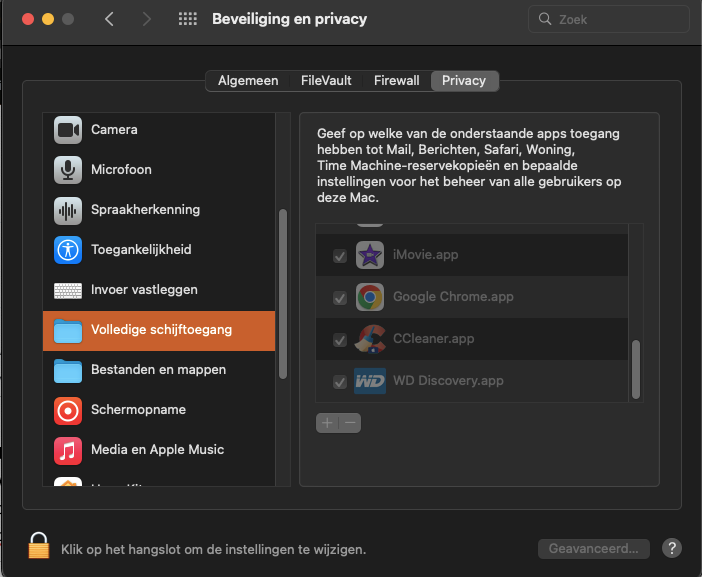This screenshot has width=702, height=577.
Task: Select the Toegankelijkheid label text
Action: click(x=141, y=249)
